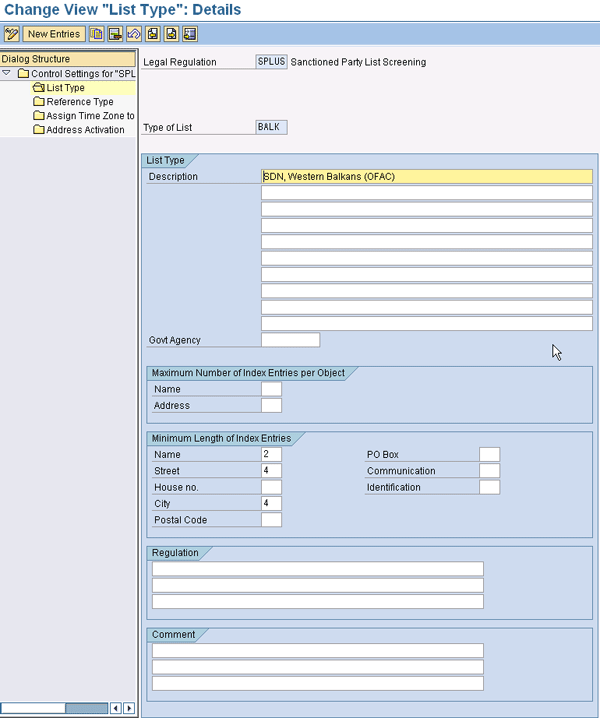Screen dimensions: 600x718
Task: Click the Undo Change arrow icon
Action: pyautogui.click(x=133, y=34)
